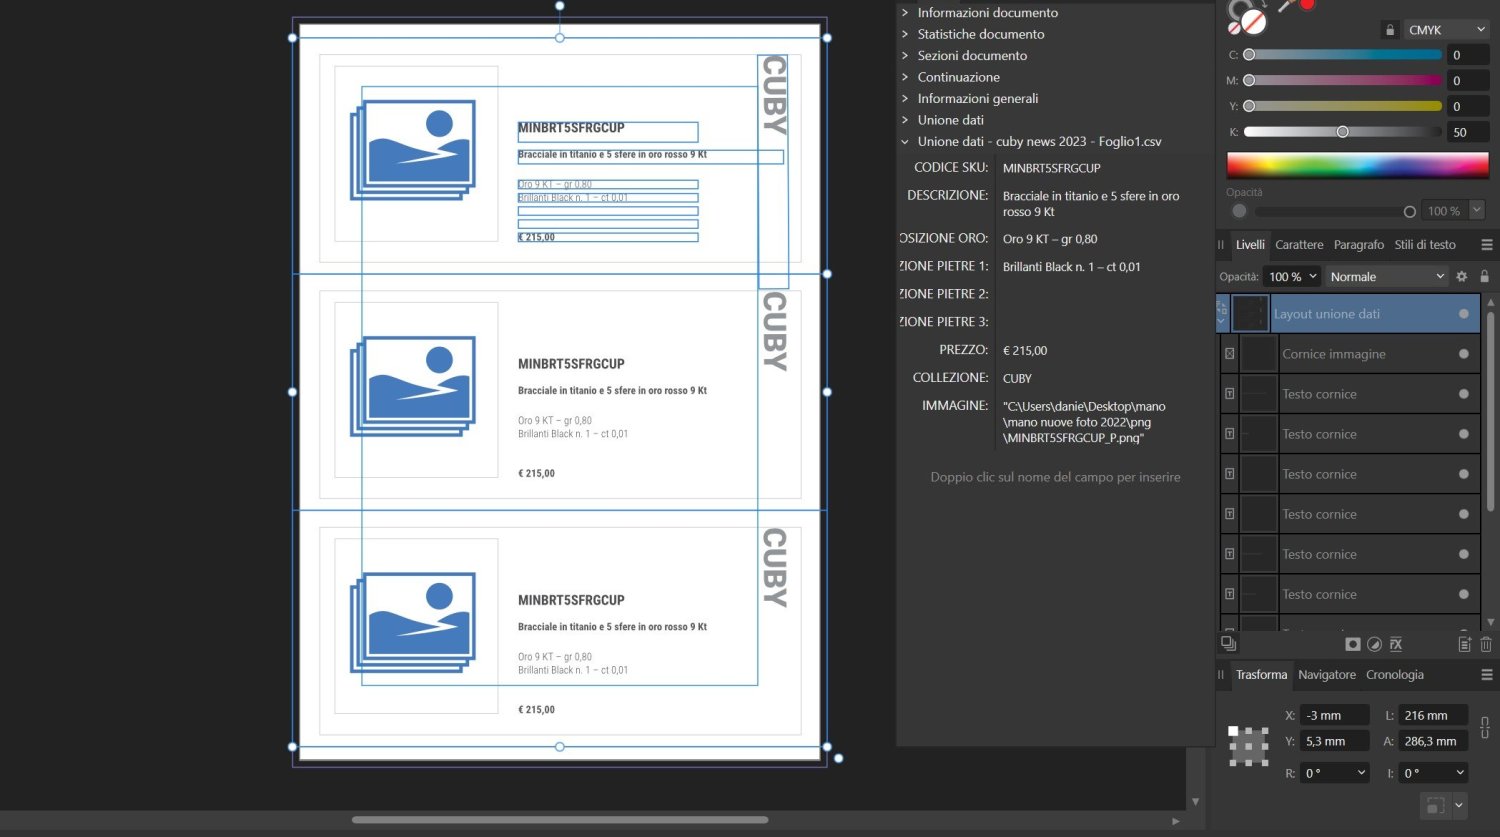1500x837 pixels.
Task: Open the Normale blend mode dropdown
Action: pos(1387,277)
